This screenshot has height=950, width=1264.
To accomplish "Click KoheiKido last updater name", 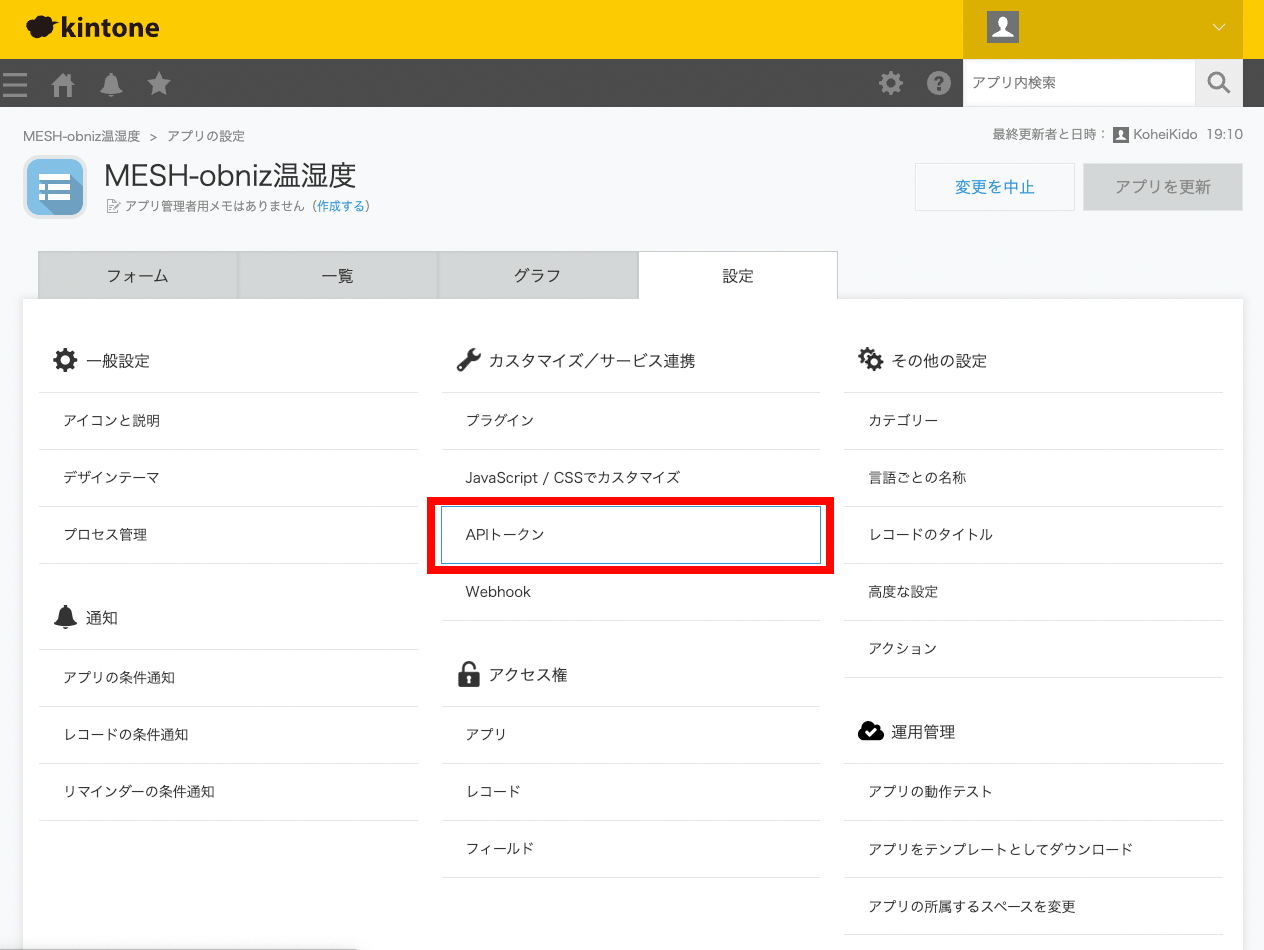I will [x=1166, y=134].
